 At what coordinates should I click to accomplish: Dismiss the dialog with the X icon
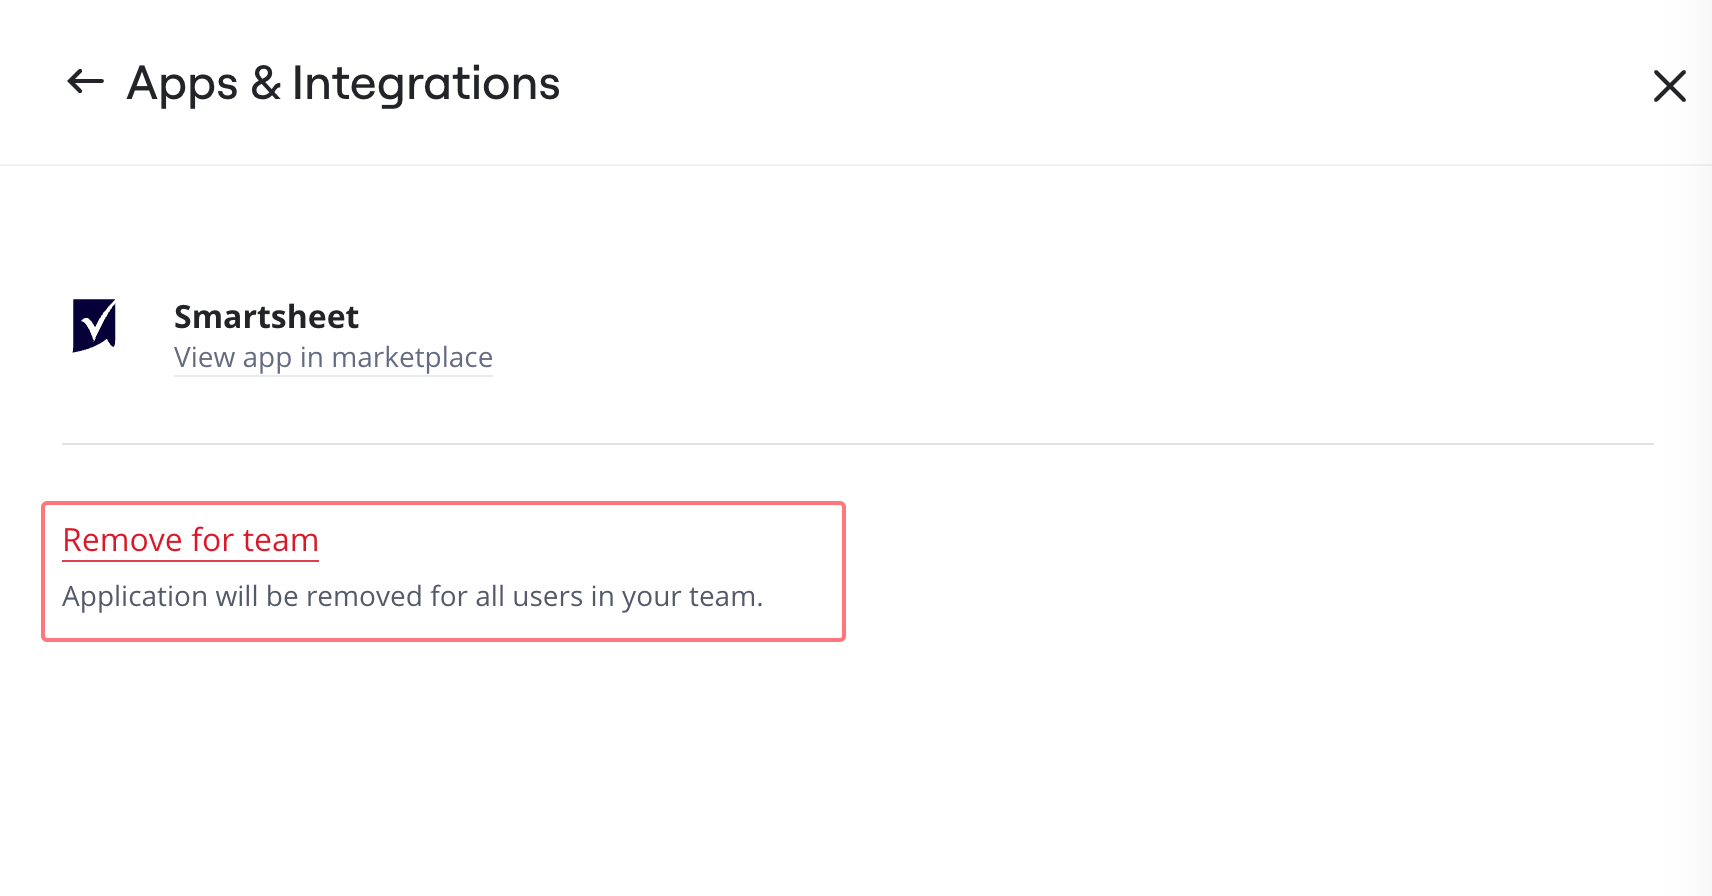[1669, 86]
